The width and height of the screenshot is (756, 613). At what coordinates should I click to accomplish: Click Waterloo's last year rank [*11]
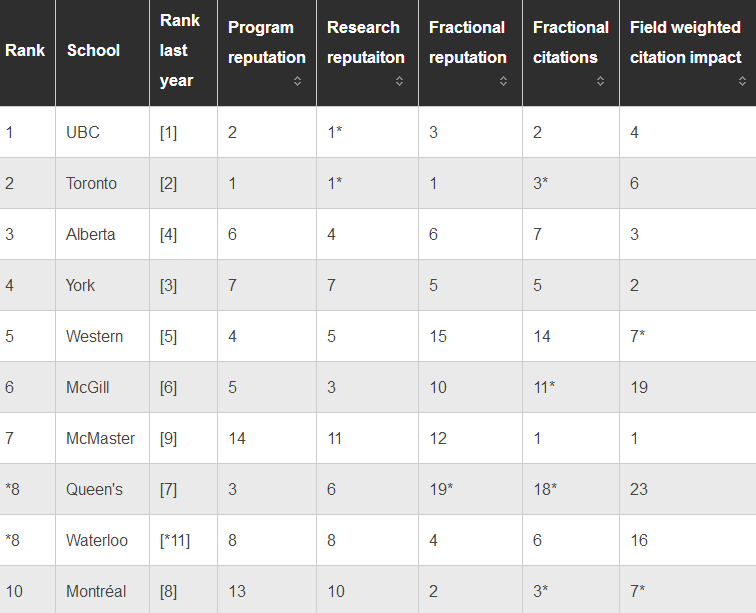pyautogui.click(x=175, y=540)
